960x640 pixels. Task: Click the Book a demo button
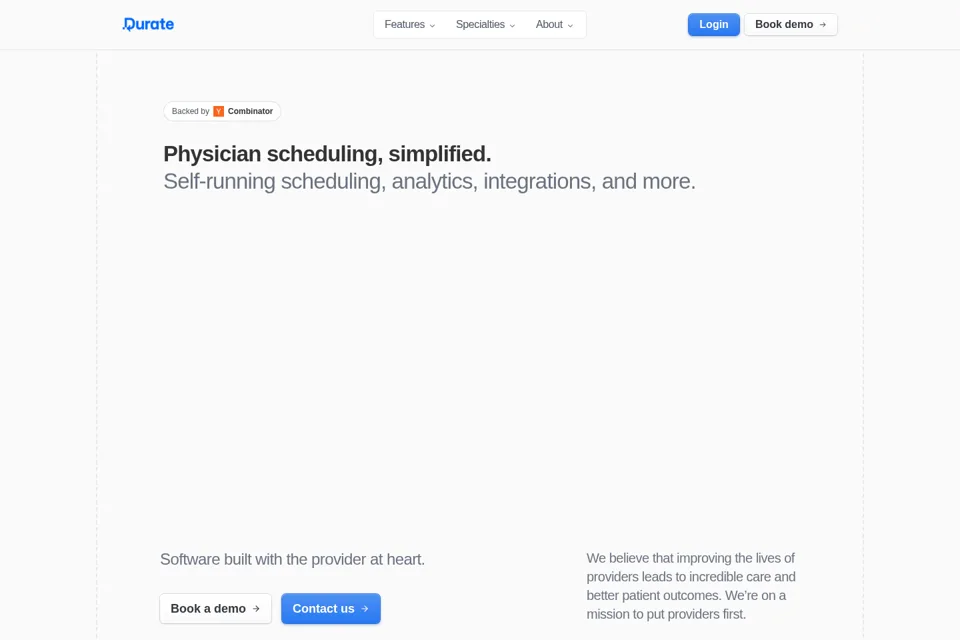(x=216, y=609)
